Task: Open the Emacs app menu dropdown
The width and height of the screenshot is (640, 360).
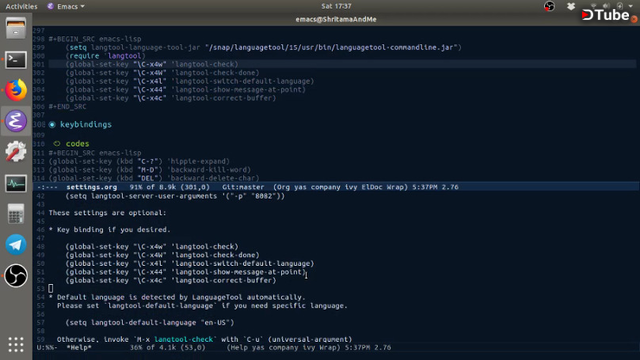Action: click(x=66, y=6)
